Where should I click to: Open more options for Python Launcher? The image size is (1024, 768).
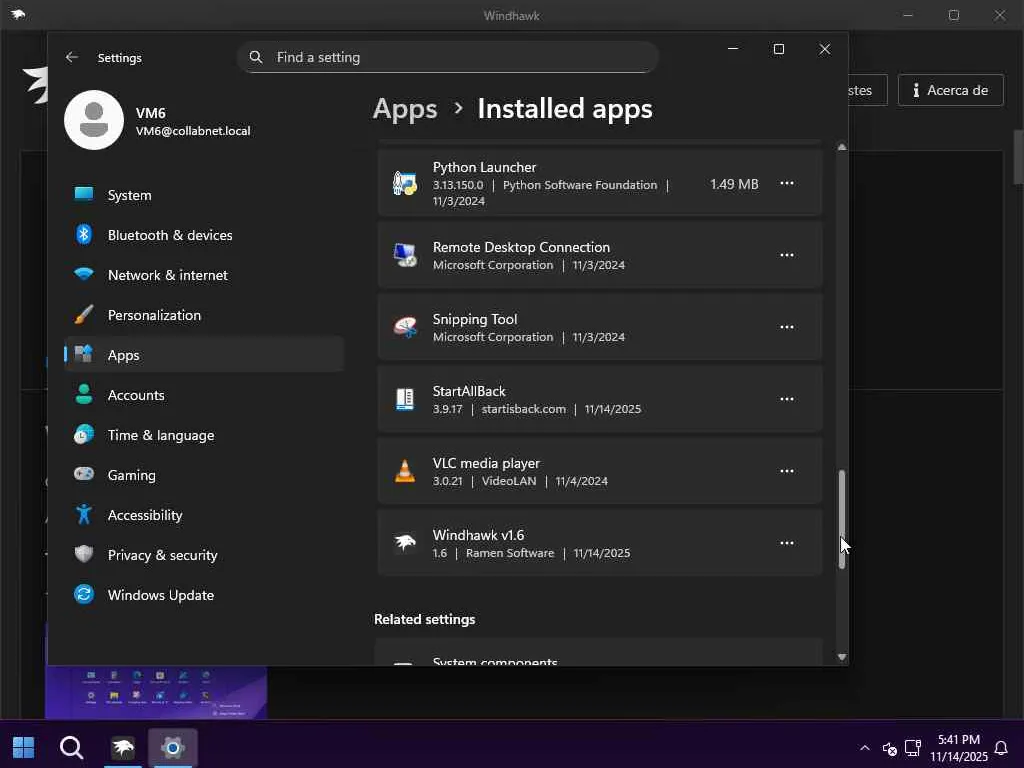[787, 183]
